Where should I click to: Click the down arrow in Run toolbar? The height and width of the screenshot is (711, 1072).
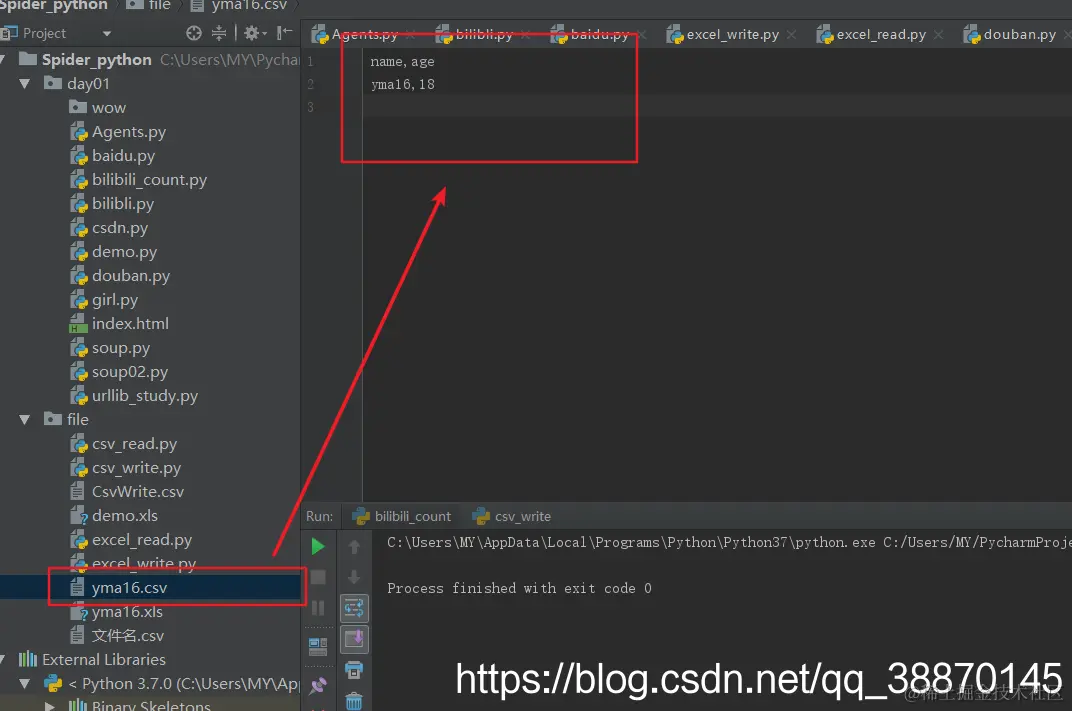[354, 578]
